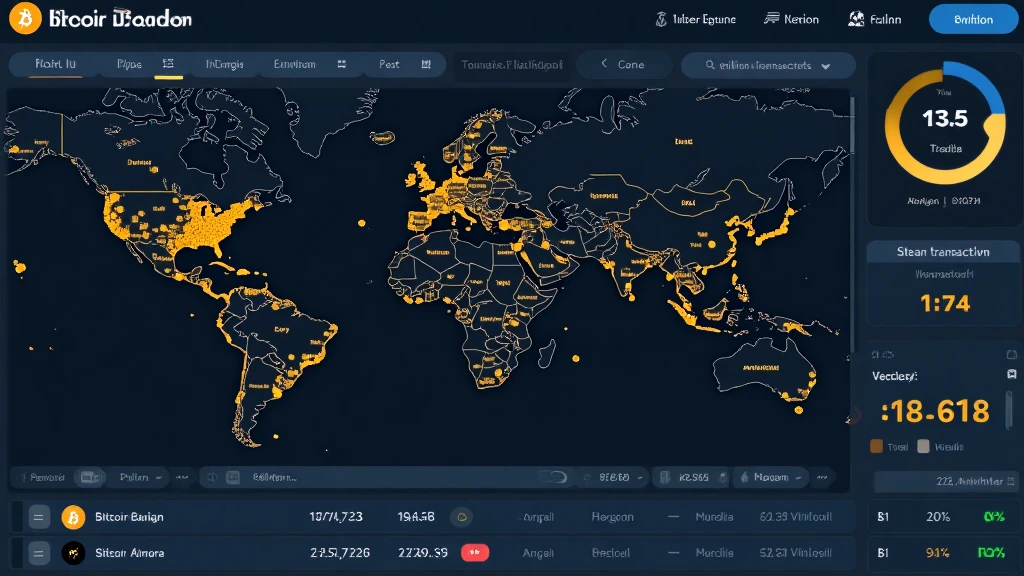The width and height of the screenshot is (1024, 576).
Task: Click the round badge icon after 194.58
Action: [x=462, y=517]
